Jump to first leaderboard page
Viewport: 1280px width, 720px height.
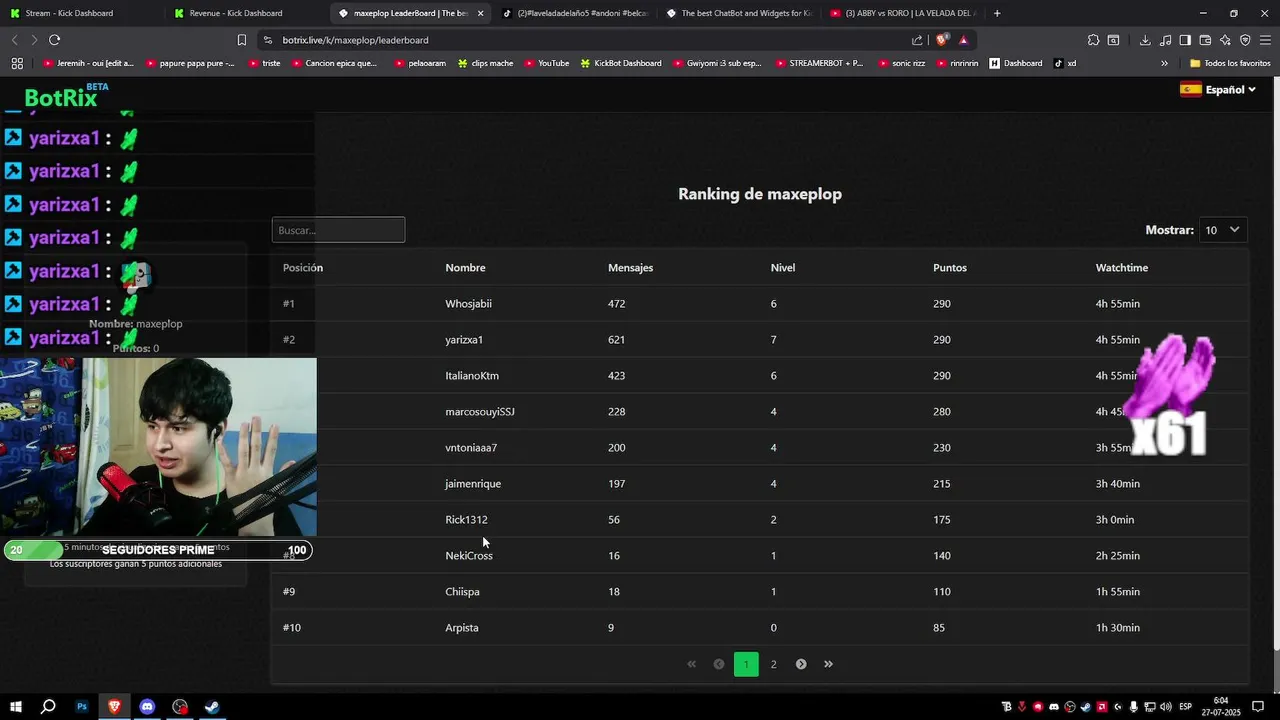coord(691,664)
